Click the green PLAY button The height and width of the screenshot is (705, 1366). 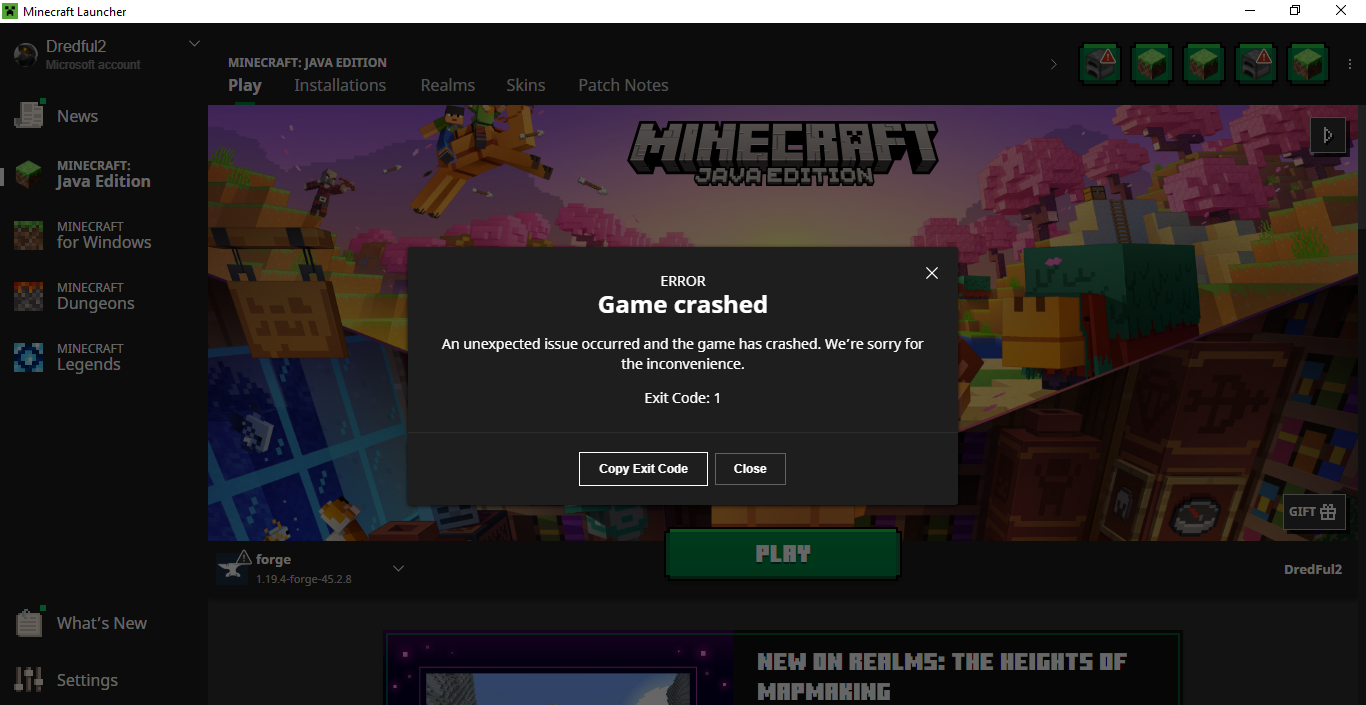tap(783, 554)
